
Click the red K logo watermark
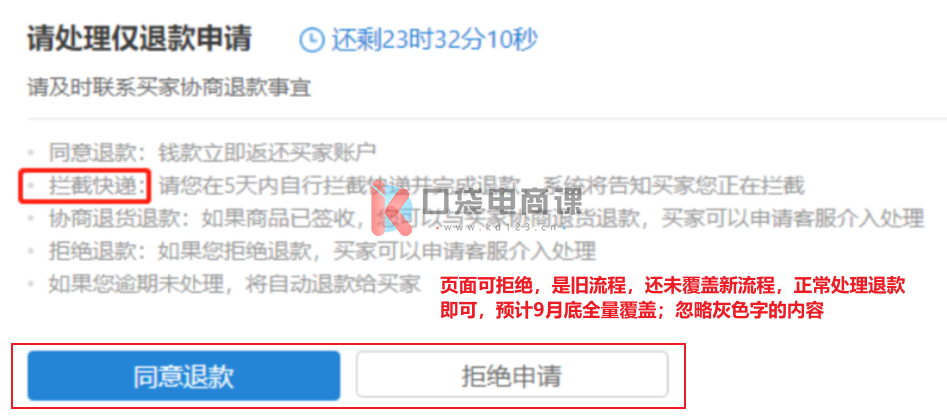coord(391,209)
